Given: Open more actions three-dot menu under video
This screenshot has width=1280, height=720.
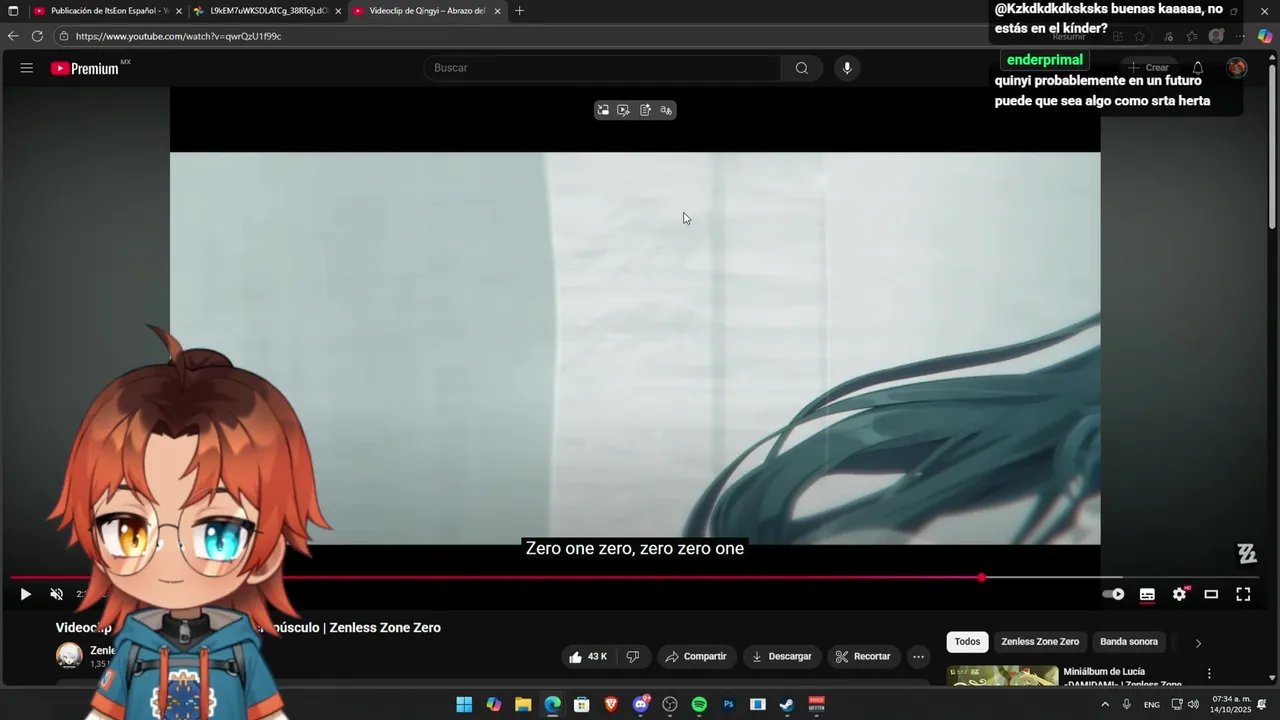Looking at the screenshot, I should 918,657.
